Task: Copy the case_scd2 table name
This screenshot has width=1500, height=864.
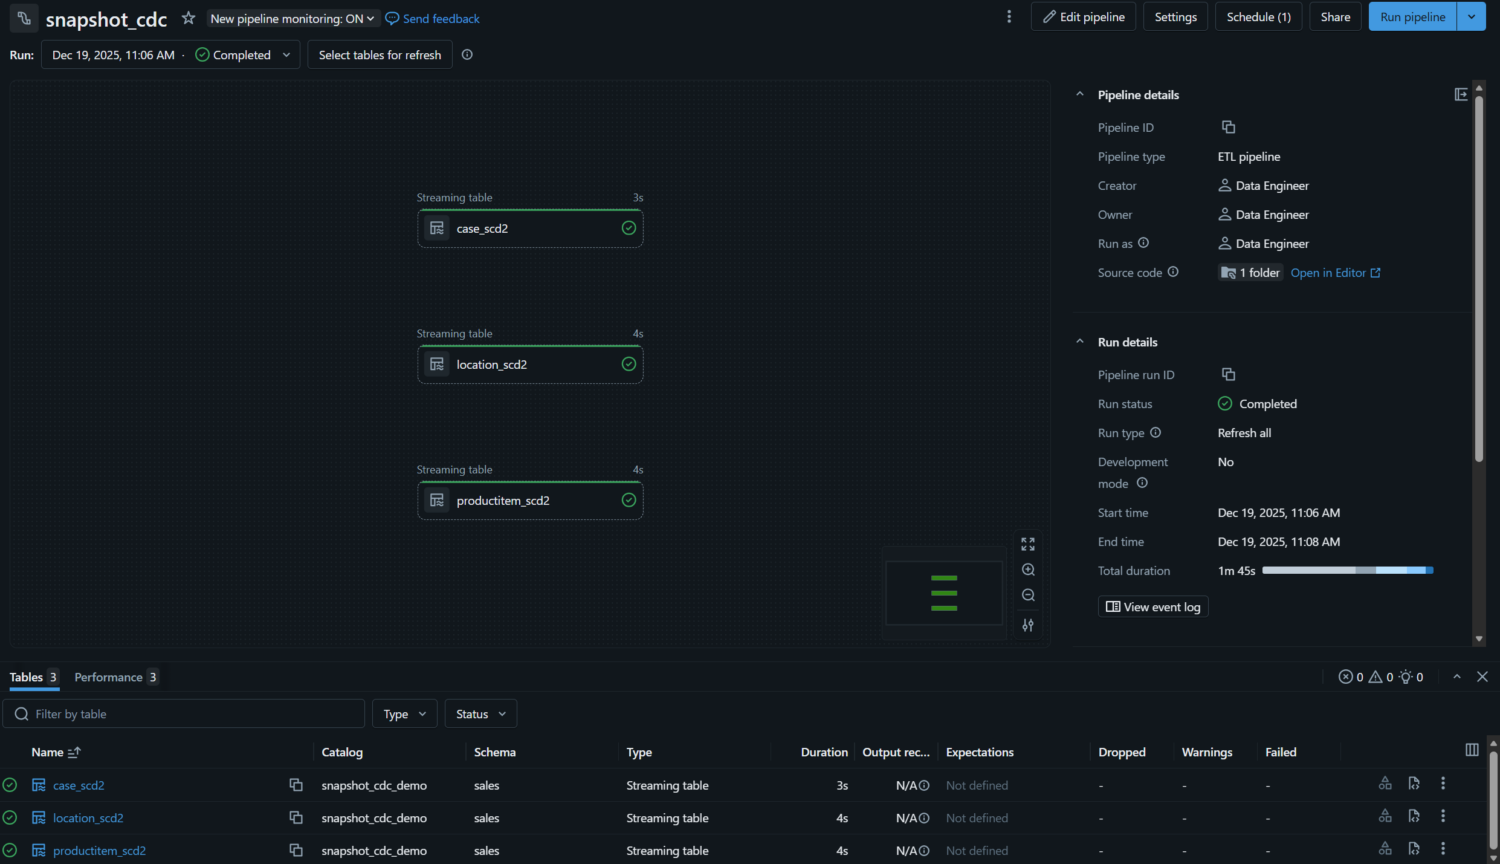Action: pos(296,785)
